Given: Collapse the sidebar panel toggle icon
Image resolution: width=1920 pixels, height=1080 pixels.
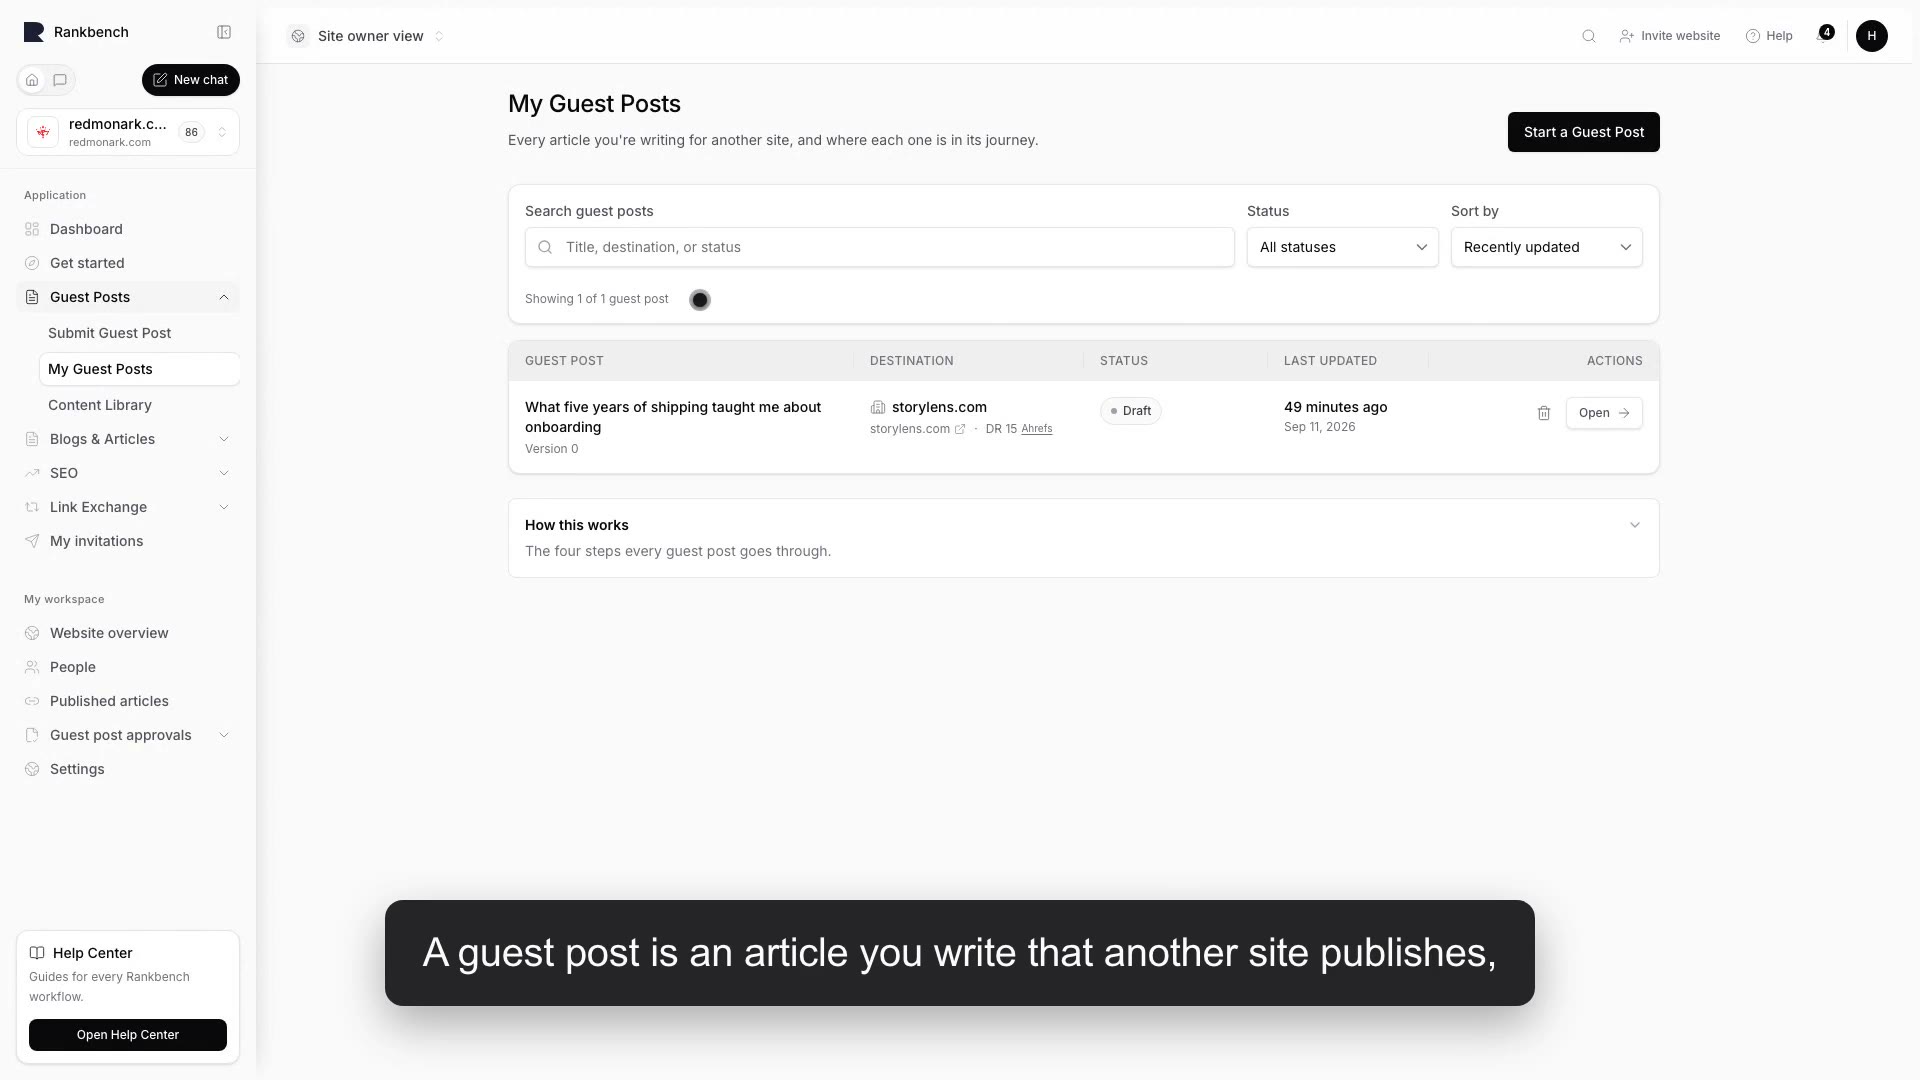Looking at the screenshot, I should pos(224,32).
